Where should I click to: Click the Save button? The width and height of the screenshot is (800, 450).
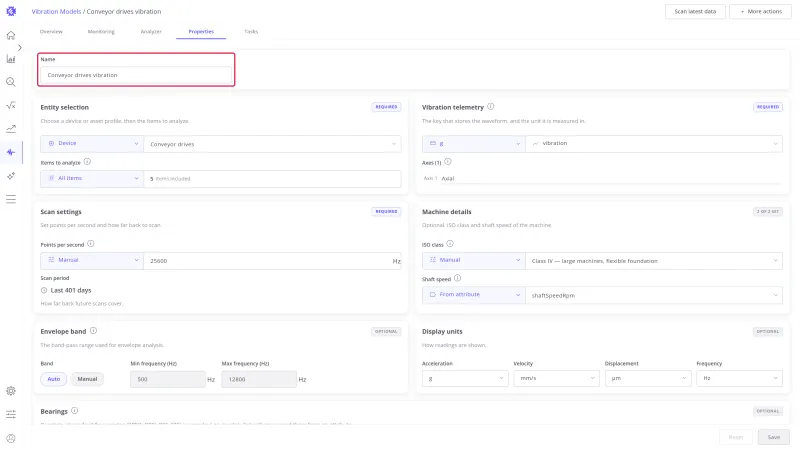[773, 437]
